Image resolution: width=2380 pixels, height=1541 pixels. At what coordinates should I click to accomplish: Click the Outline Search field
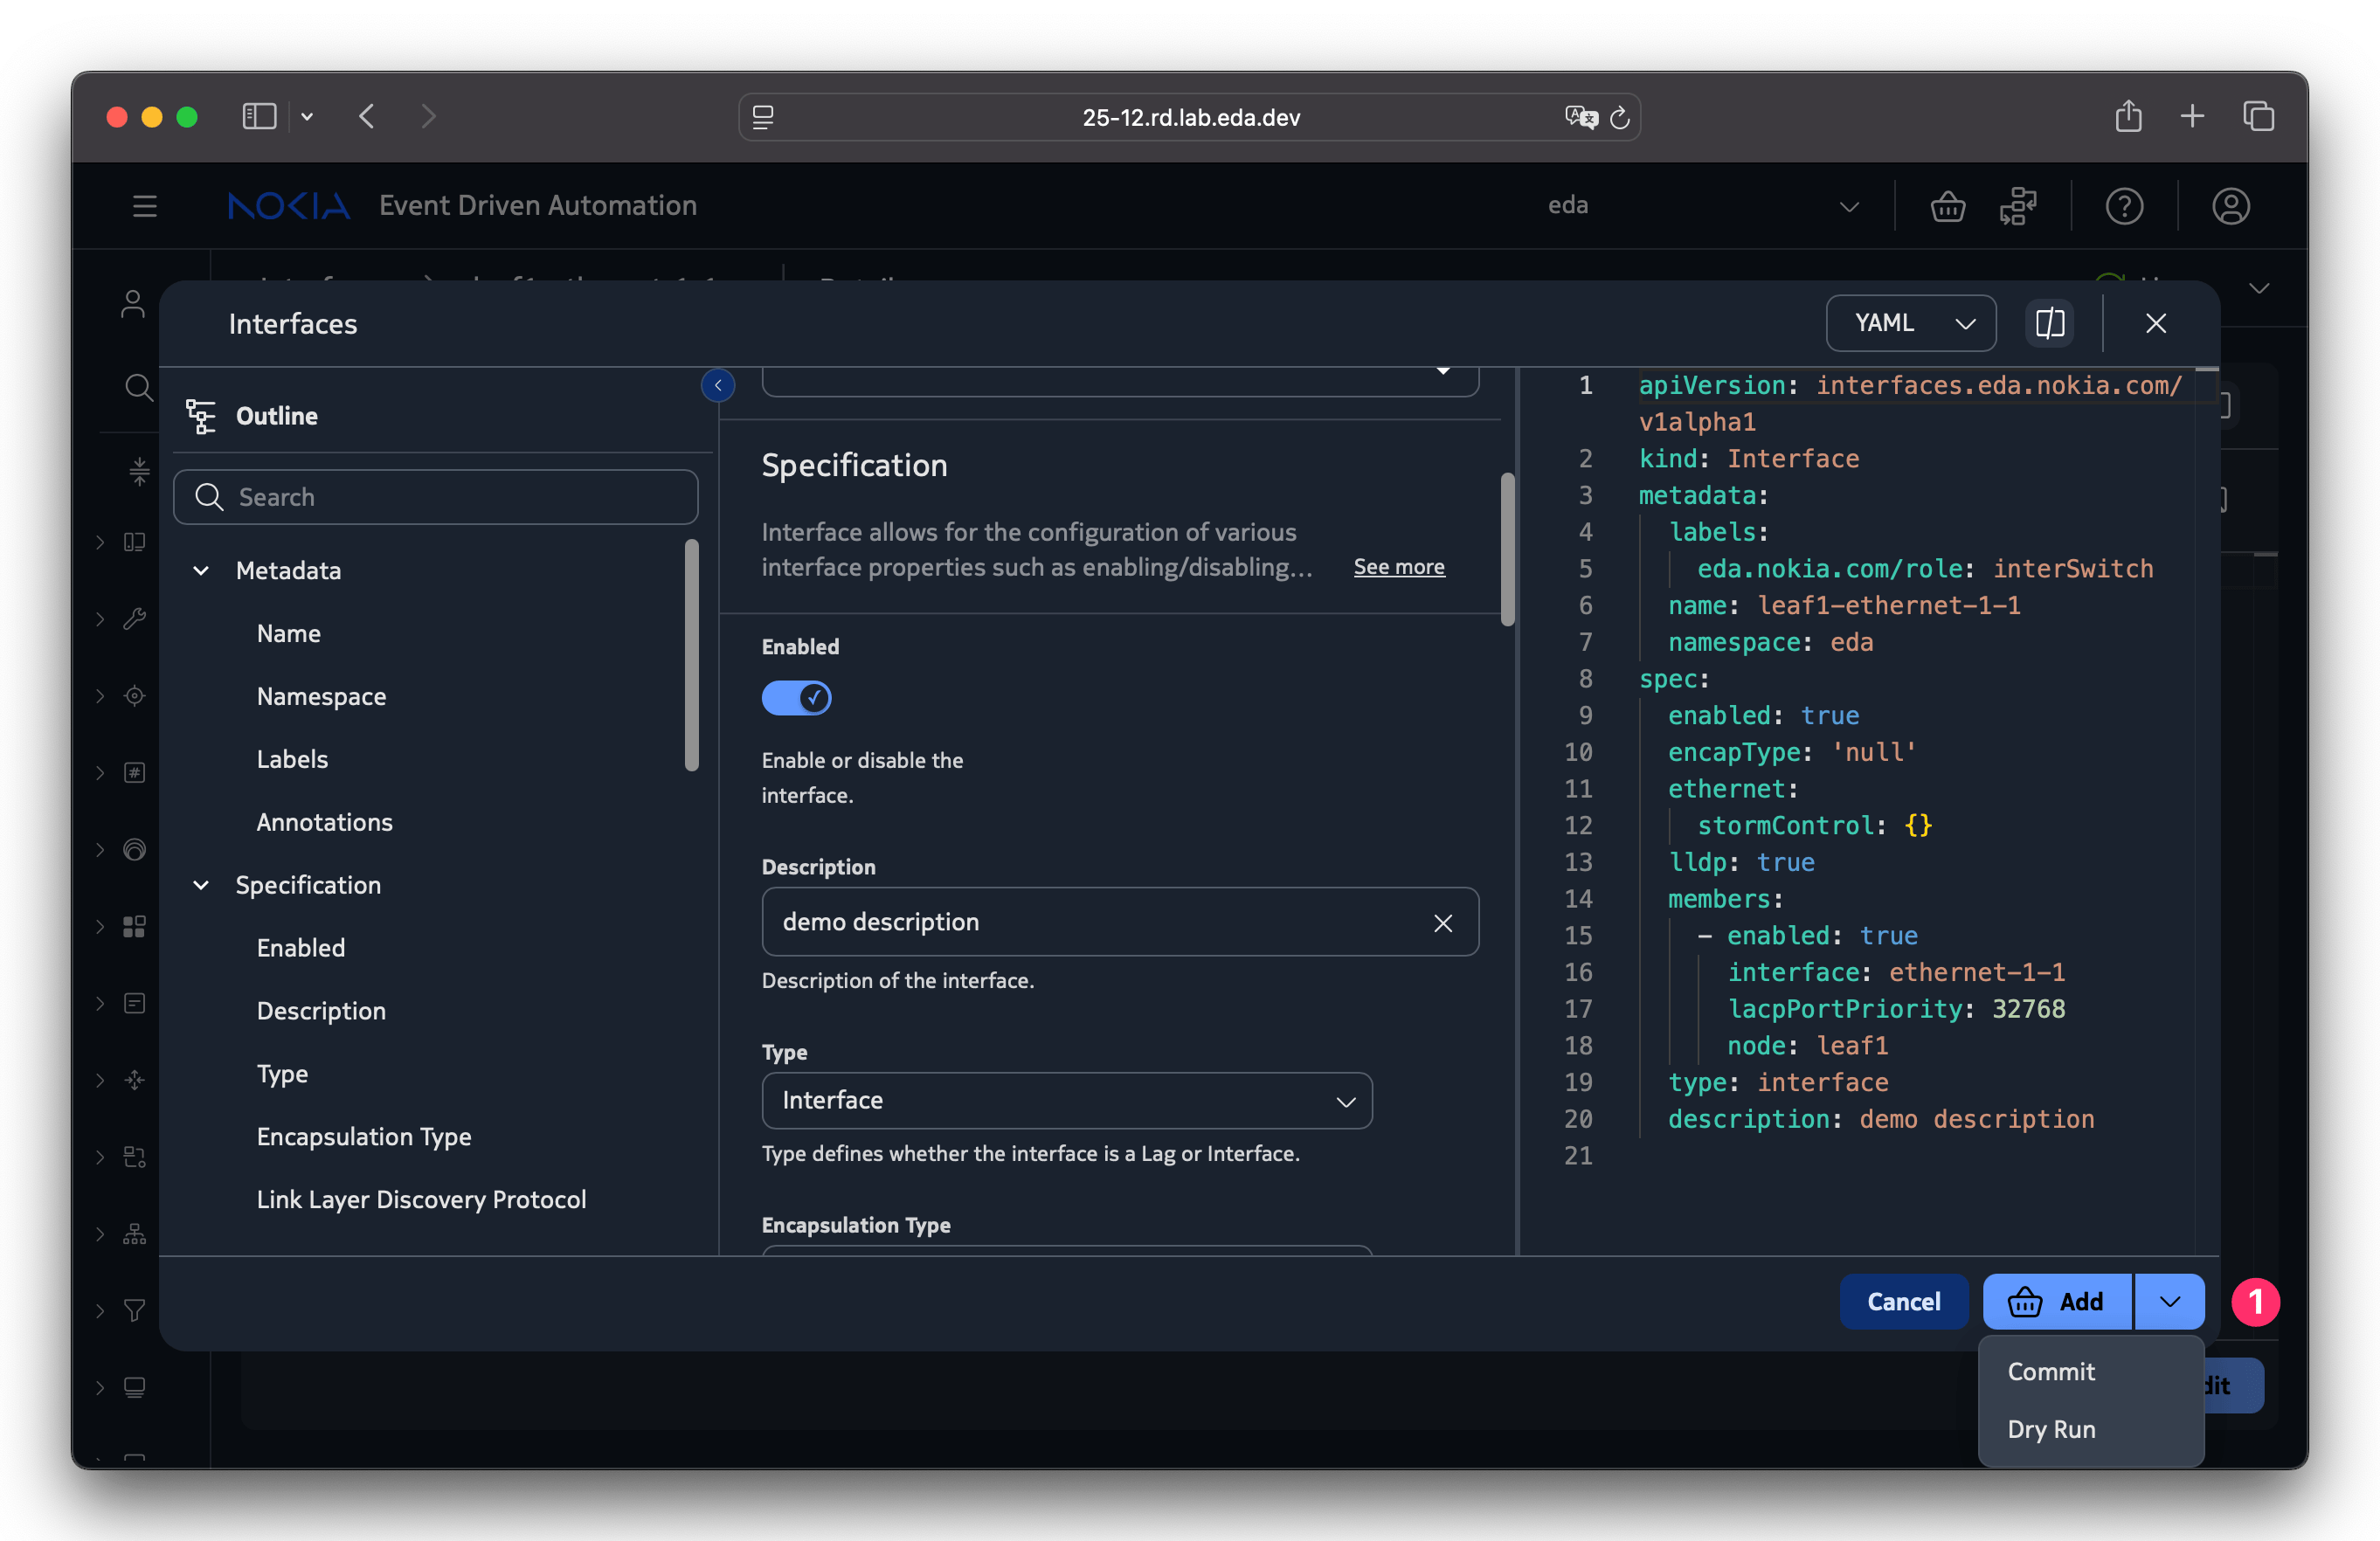(x=436, y=497)
